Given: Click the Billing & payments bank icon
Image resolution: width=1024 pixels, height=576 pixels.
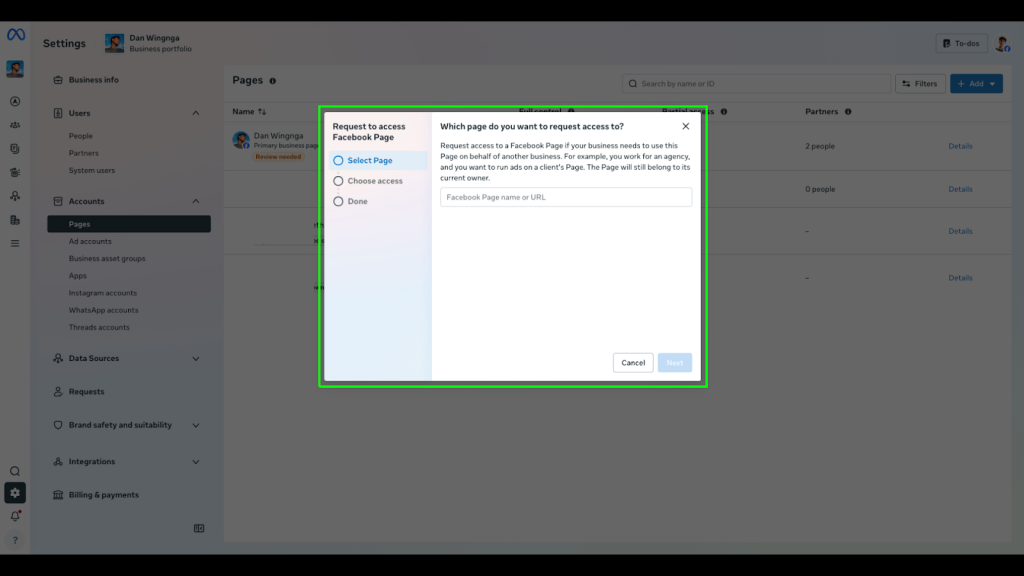Looking at the screenshot, I should (x=58, y=495).
